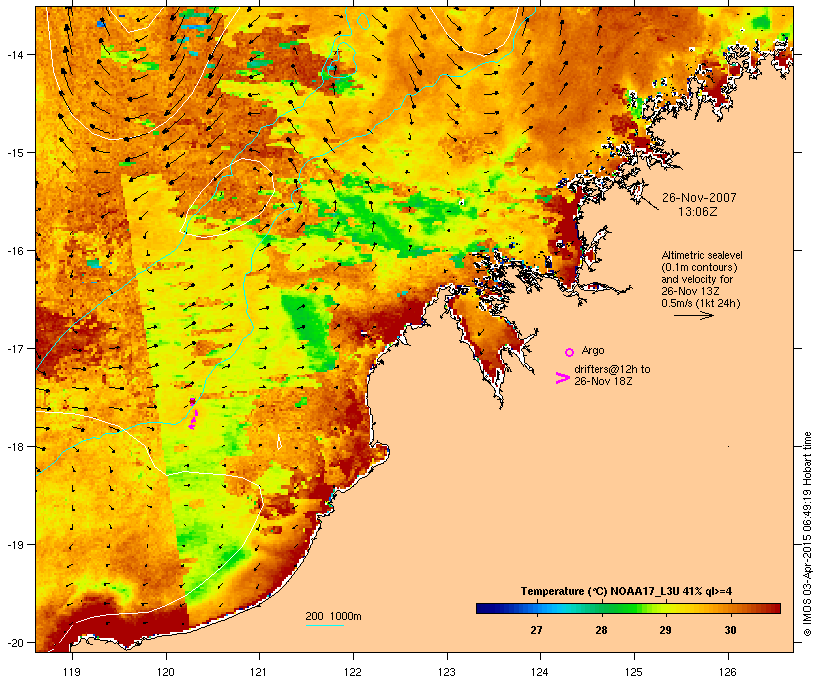
Task: Click the '26-Nov-2007' date label
Action: pyautogui.click(x=699, y=198)
